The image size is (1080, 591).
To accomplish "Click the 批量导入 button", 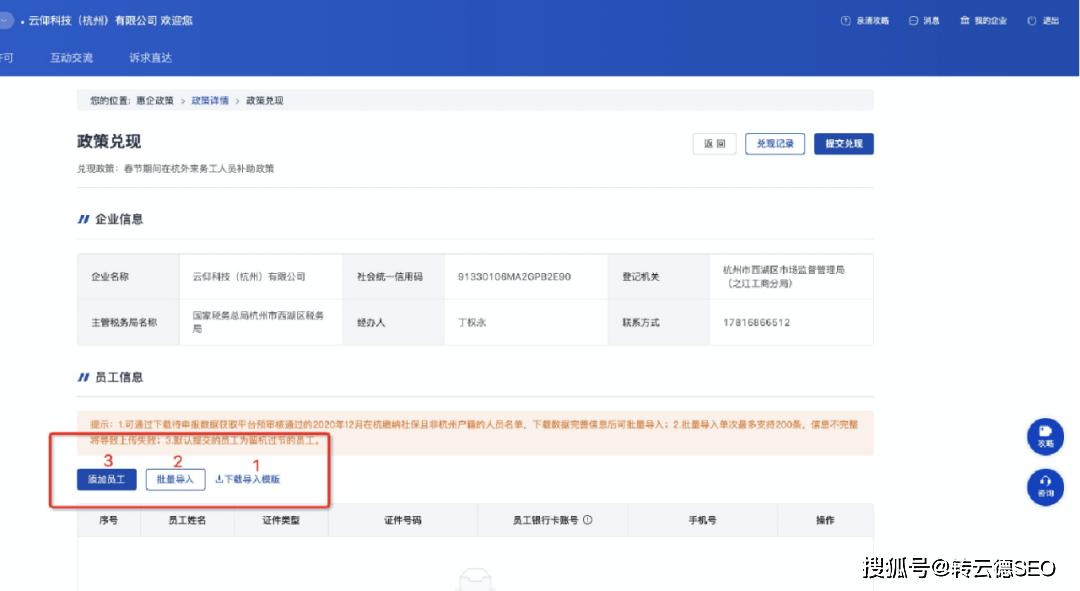I will tap(176, 479).
